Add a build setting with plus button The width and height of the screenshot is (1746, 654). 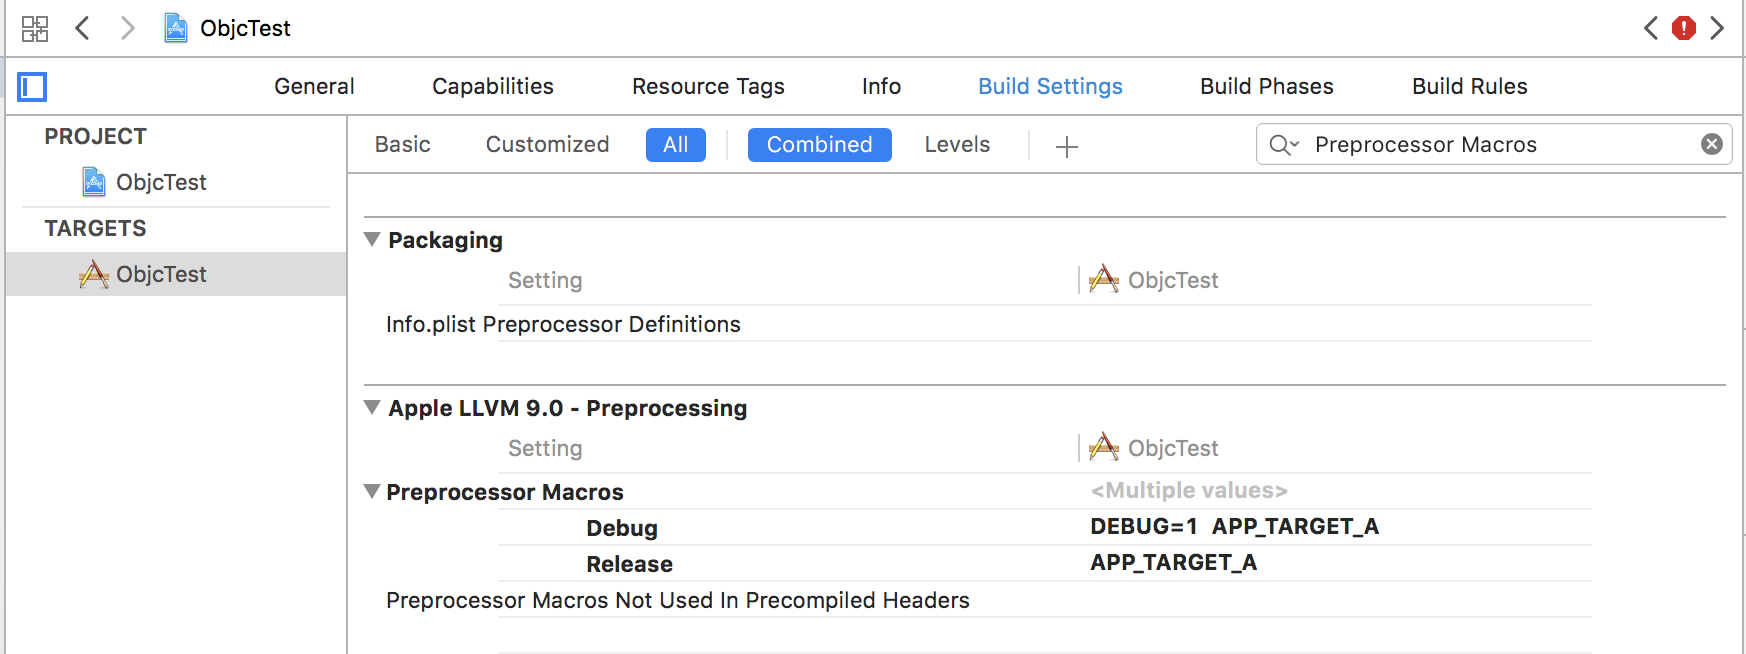pyautogui.click(x=1067, y=147)
